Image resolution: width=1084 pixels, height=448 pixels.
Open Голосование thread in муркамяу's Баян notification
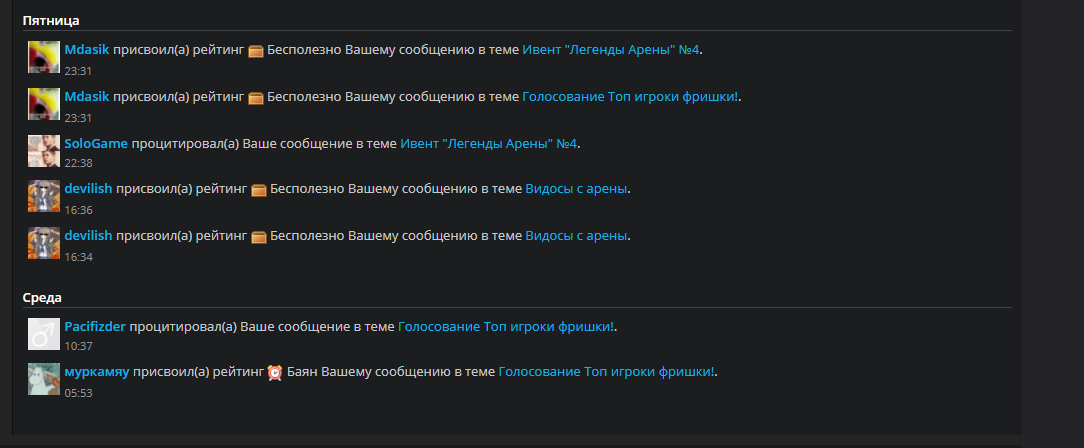pyautogui.click(x=606, y=372)
